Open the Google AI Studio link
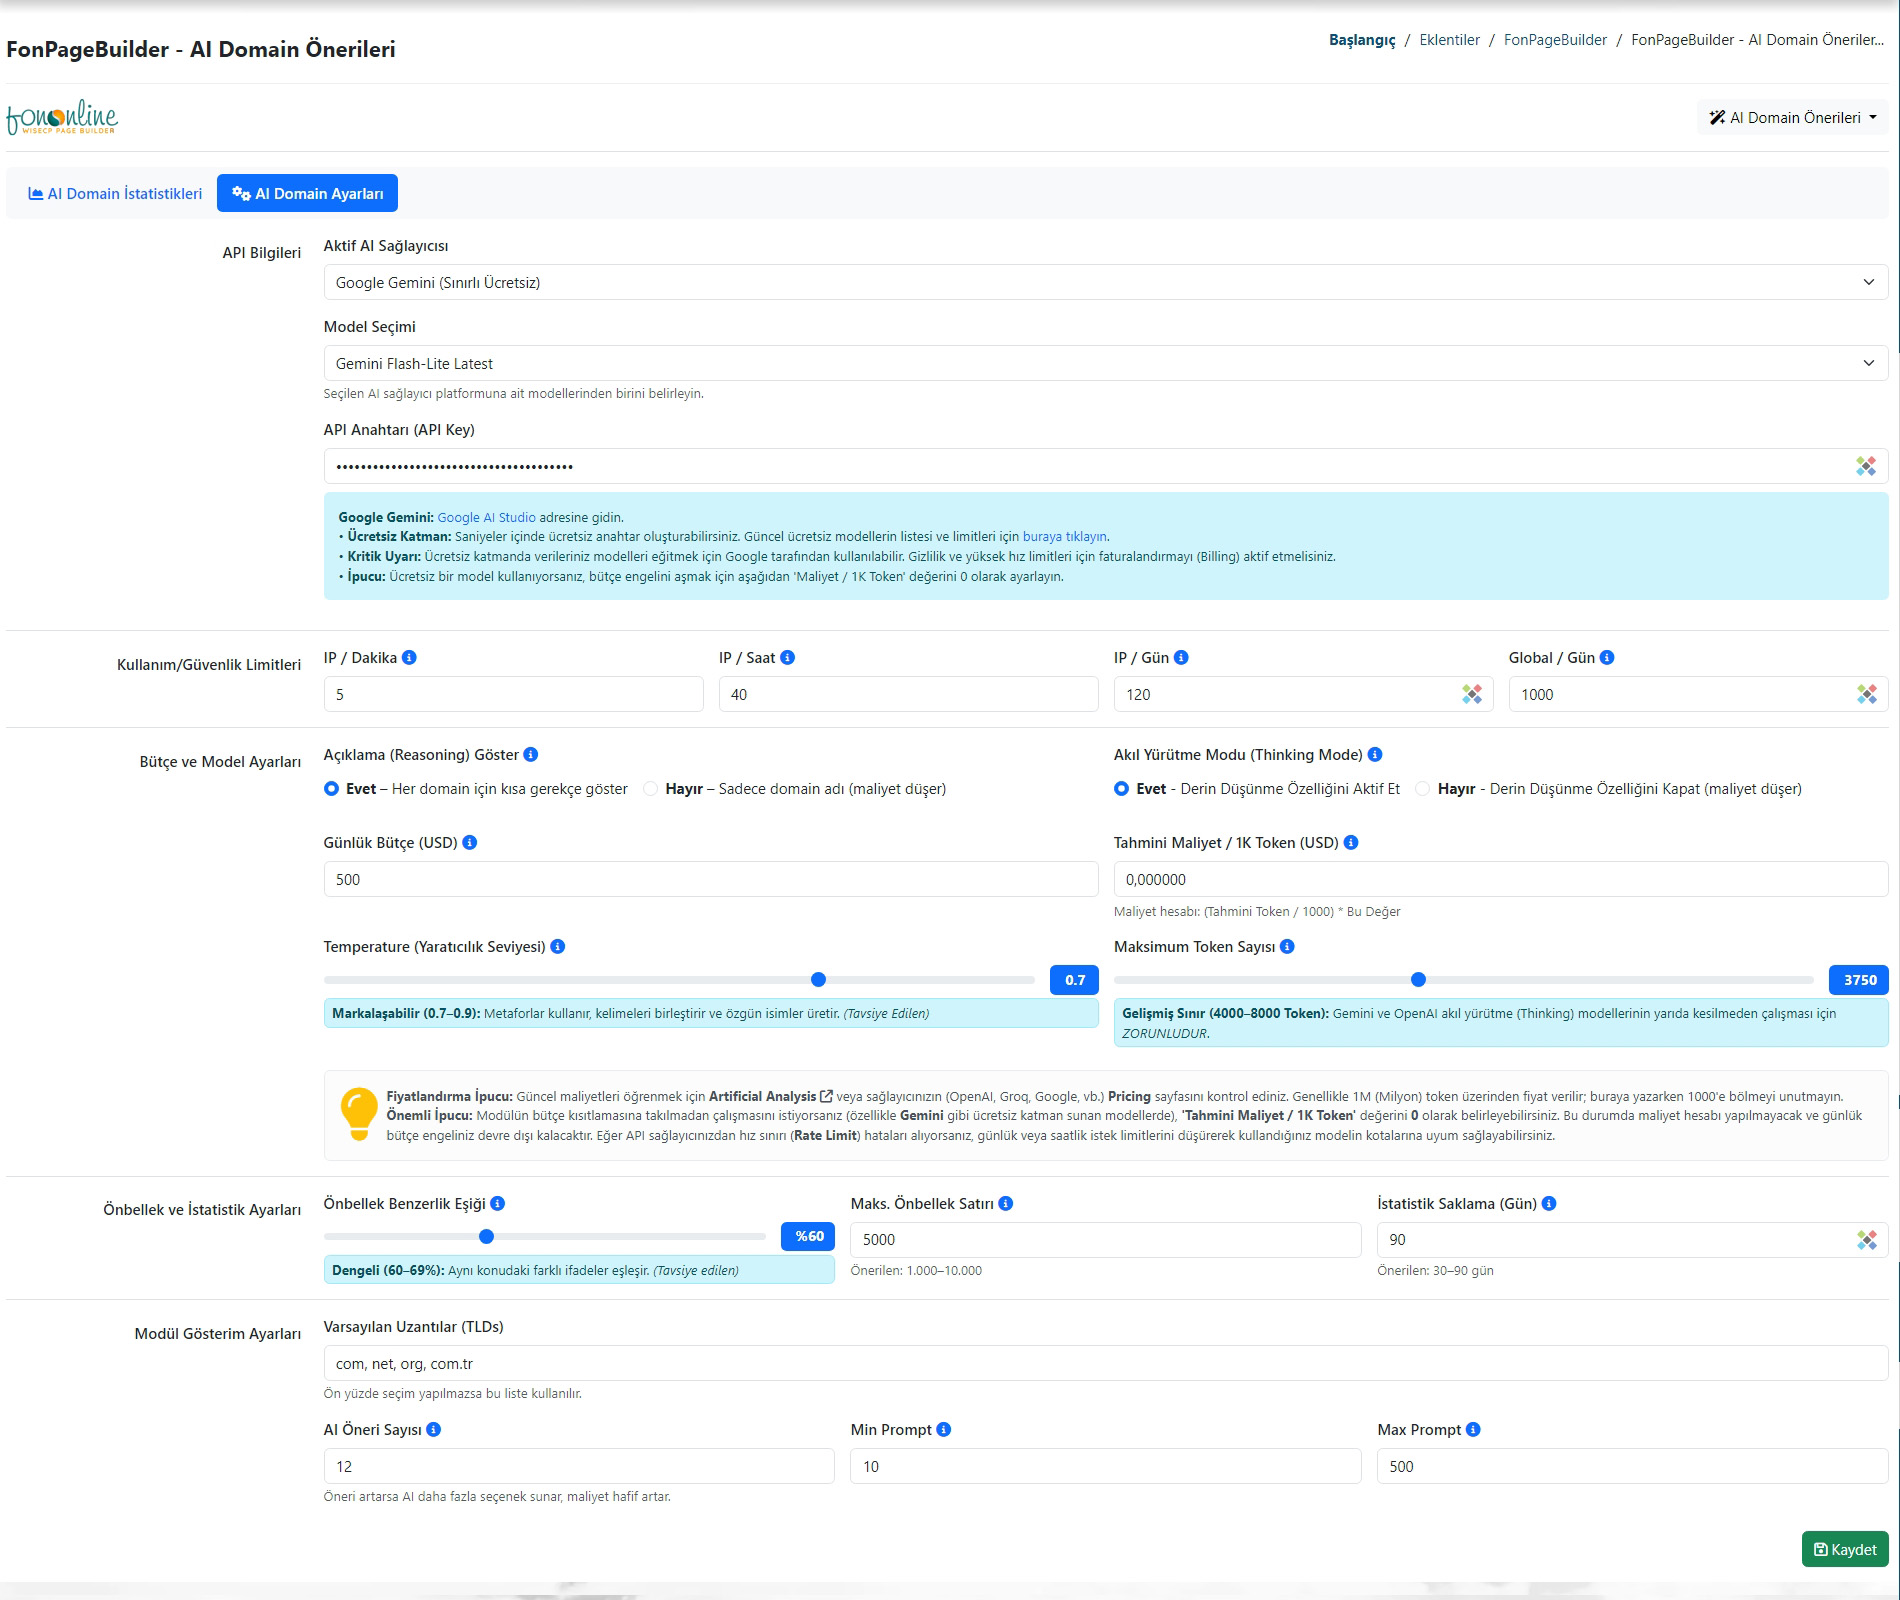Image resolution: width=1900 pixels, height=1600 pixels. pyautogui.click(x=486, y=518)
